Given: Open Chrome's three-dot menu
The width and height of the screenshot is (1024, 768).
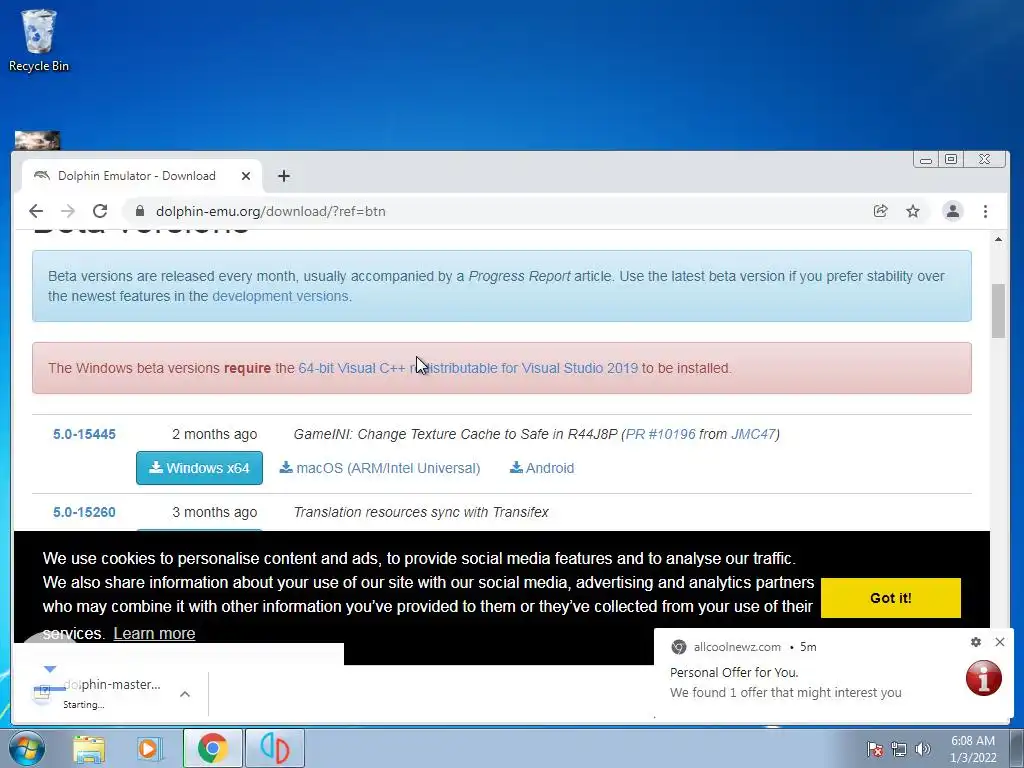Looking at the screenshot, I should pos(985,211).
